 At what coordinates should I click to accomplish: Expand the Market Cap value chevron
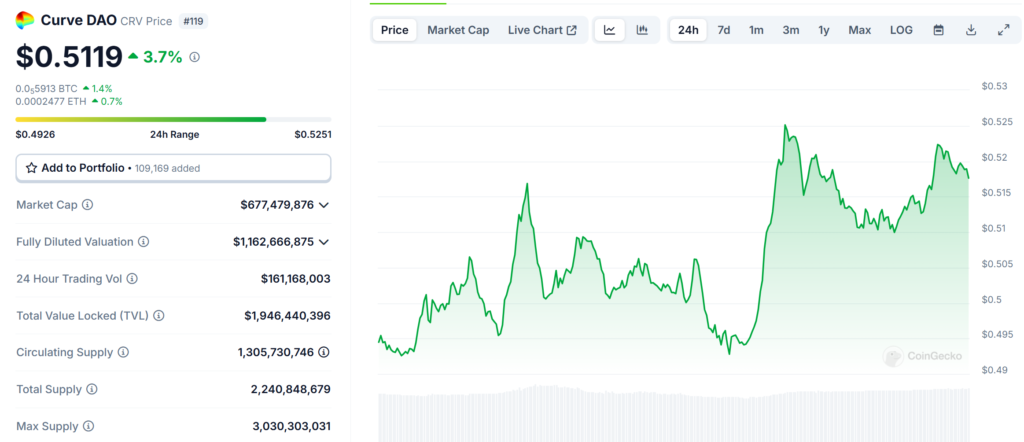(324, 205)
